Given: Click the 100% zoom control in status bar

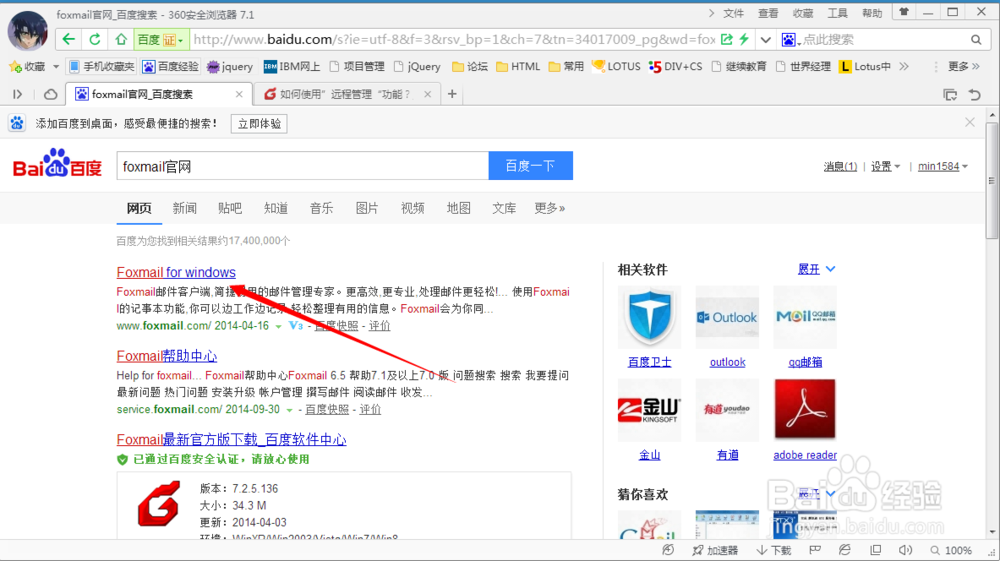Looking at the screenshot, I should click(x=951, y=550).
